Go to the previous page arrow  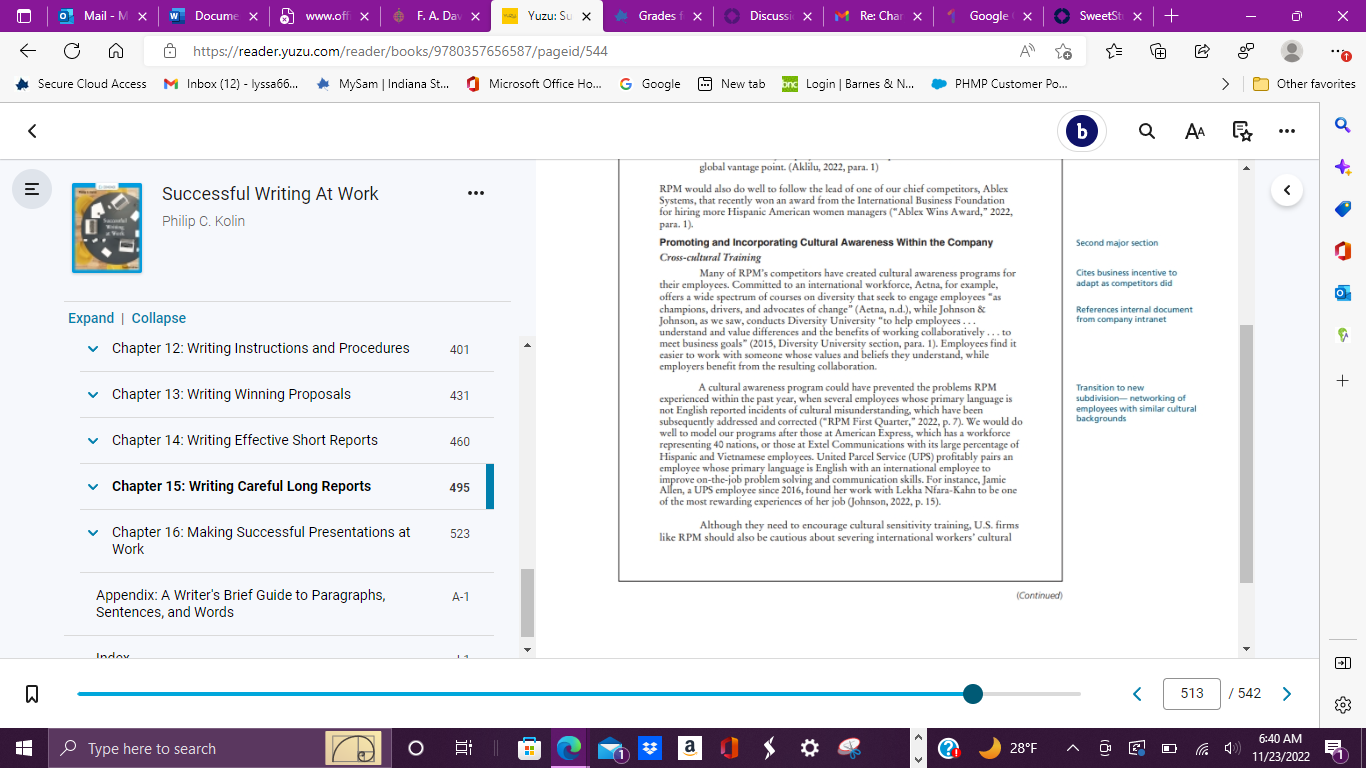coord(1137,694)
